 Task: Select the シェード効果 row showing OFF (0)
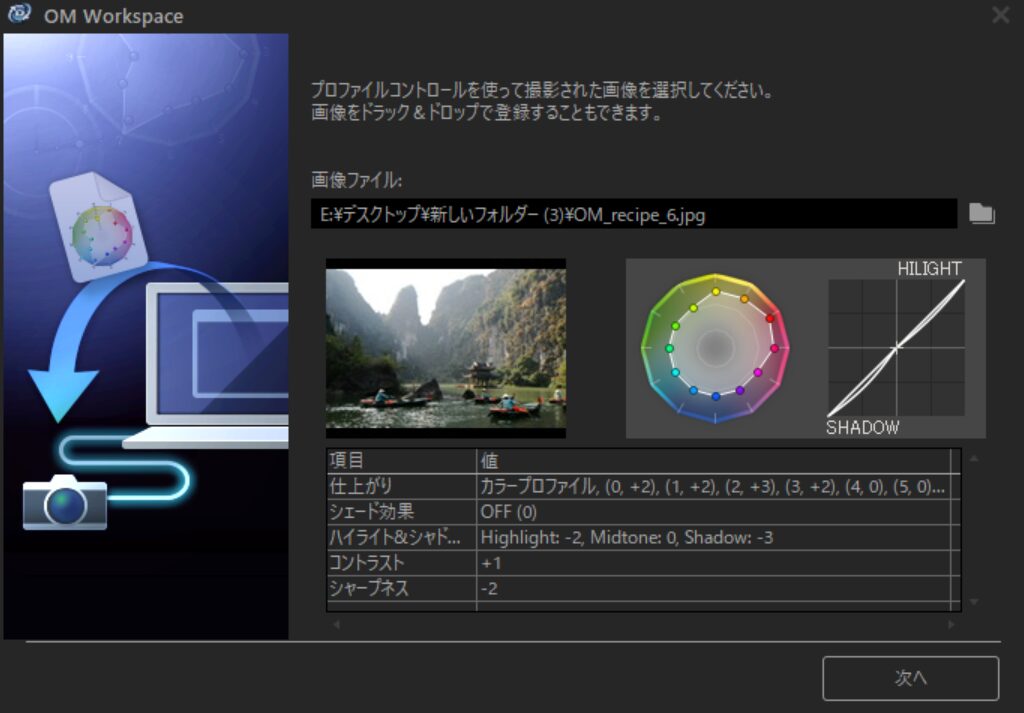tap(638, 512)
